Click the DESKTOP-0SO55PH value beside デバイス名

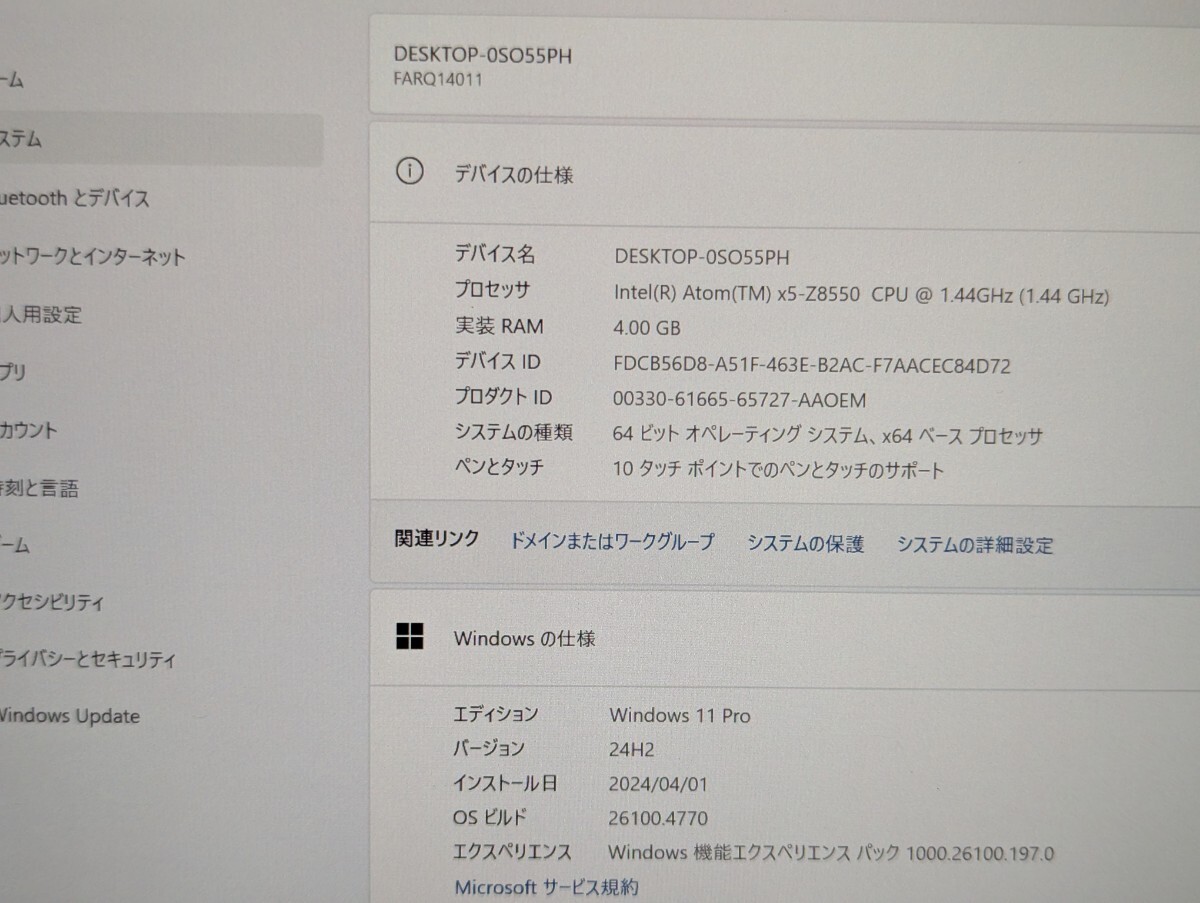[702, 257]
